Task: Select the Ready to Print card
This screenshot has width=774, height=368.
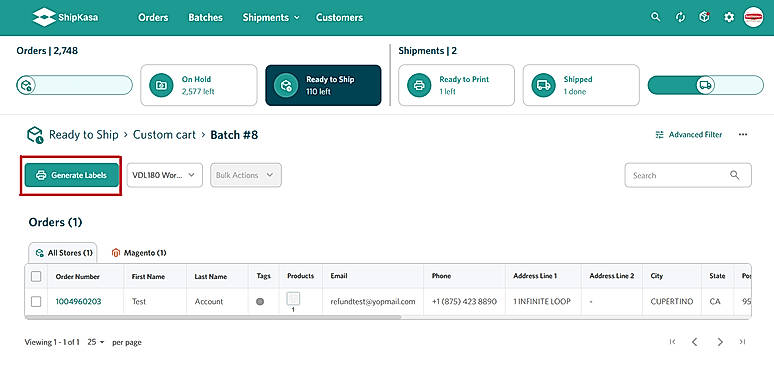Action: tap(457, 85)
